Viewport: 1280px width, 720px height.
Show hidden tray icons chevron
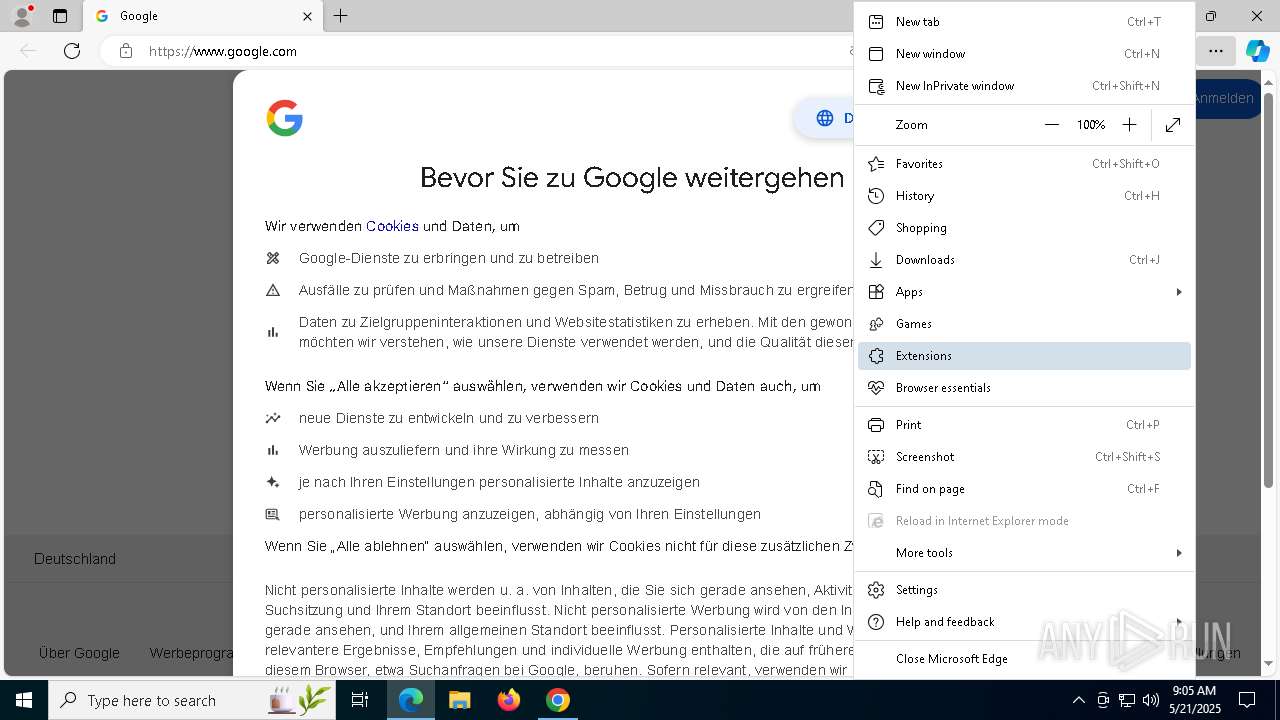(1078, 700)
